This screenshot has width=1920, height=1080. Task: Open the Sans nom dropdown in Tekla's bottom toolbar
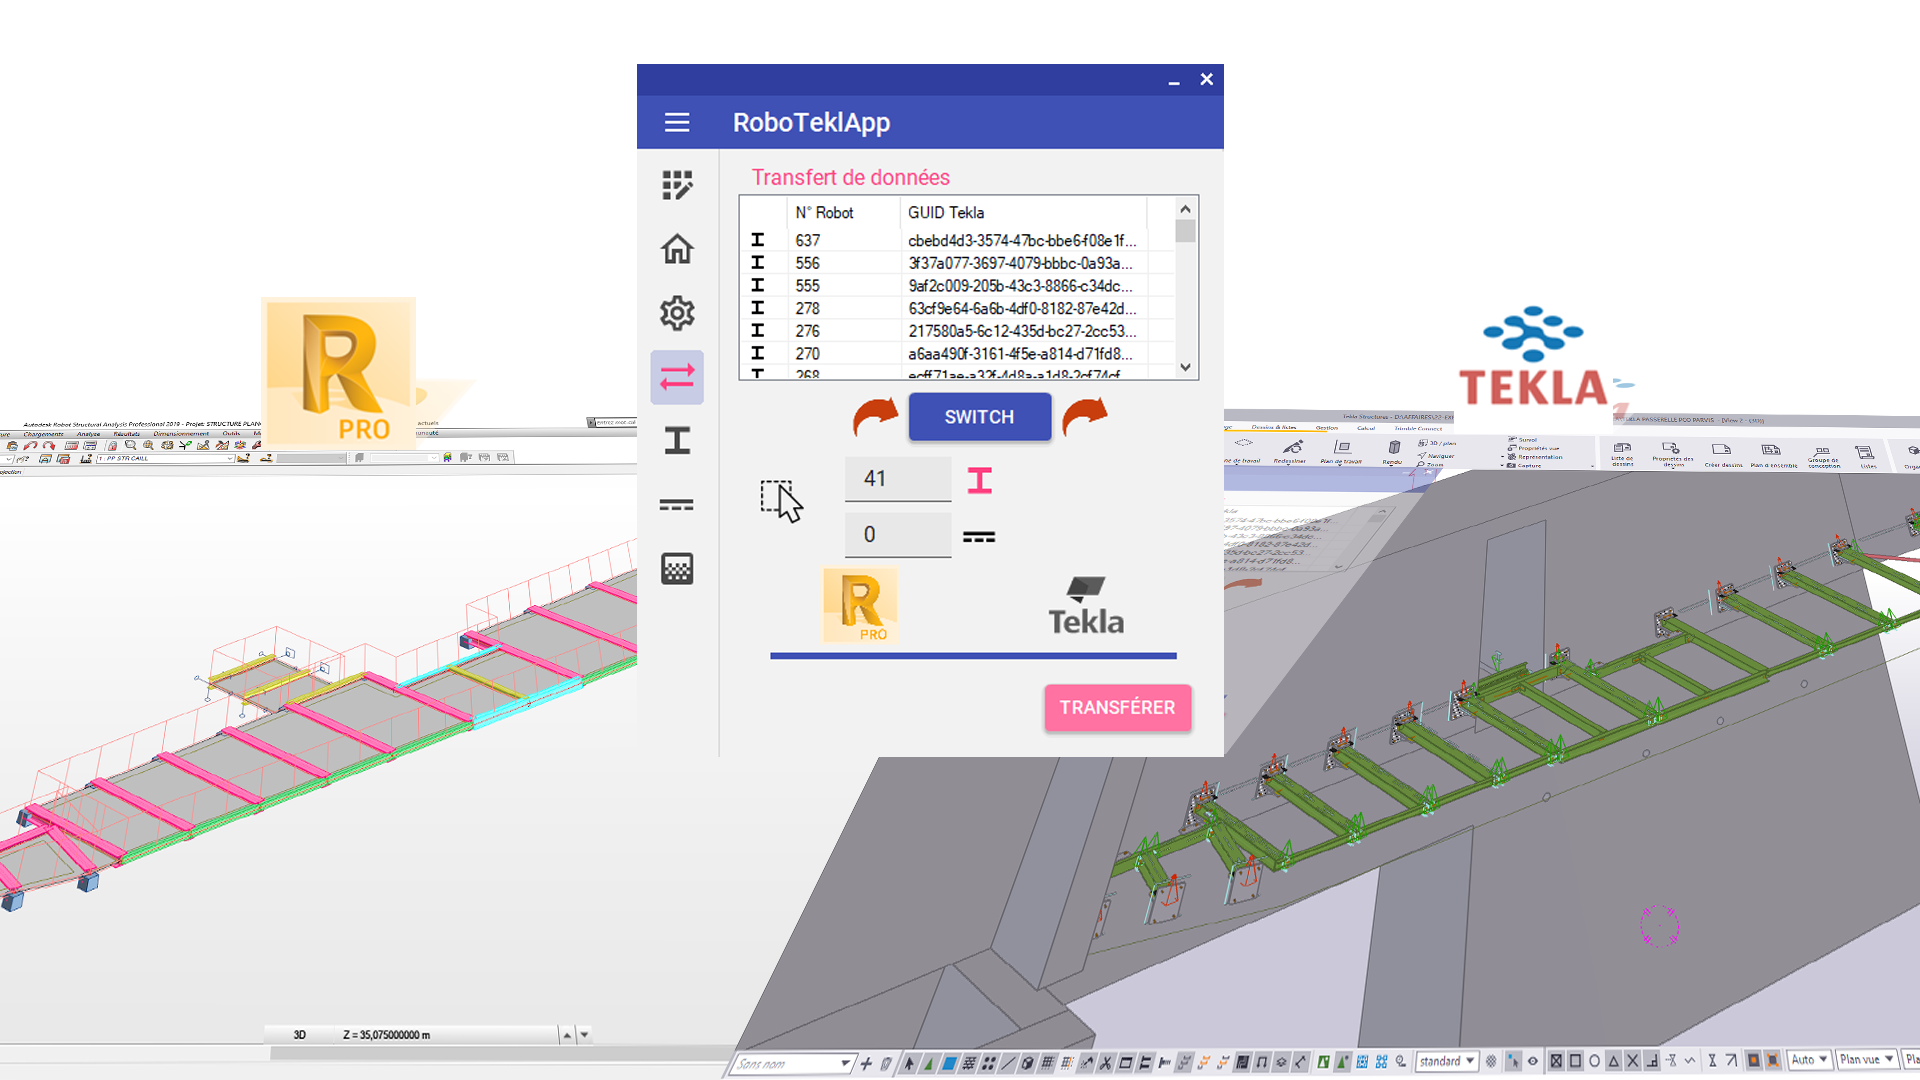846,1063
